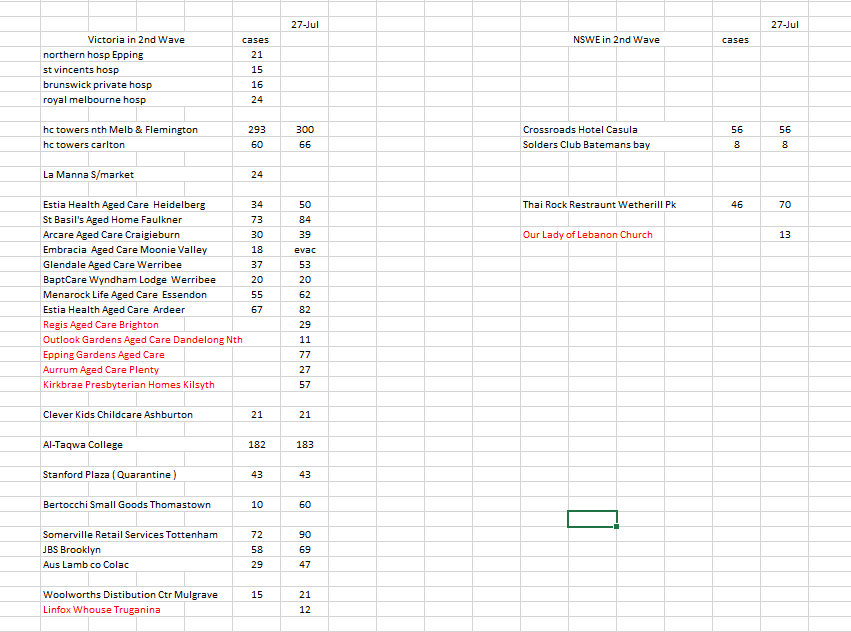Select the Victoria '27-Jul' date header
This screenshot has width=851, height=632.
[x=304, y=24]
